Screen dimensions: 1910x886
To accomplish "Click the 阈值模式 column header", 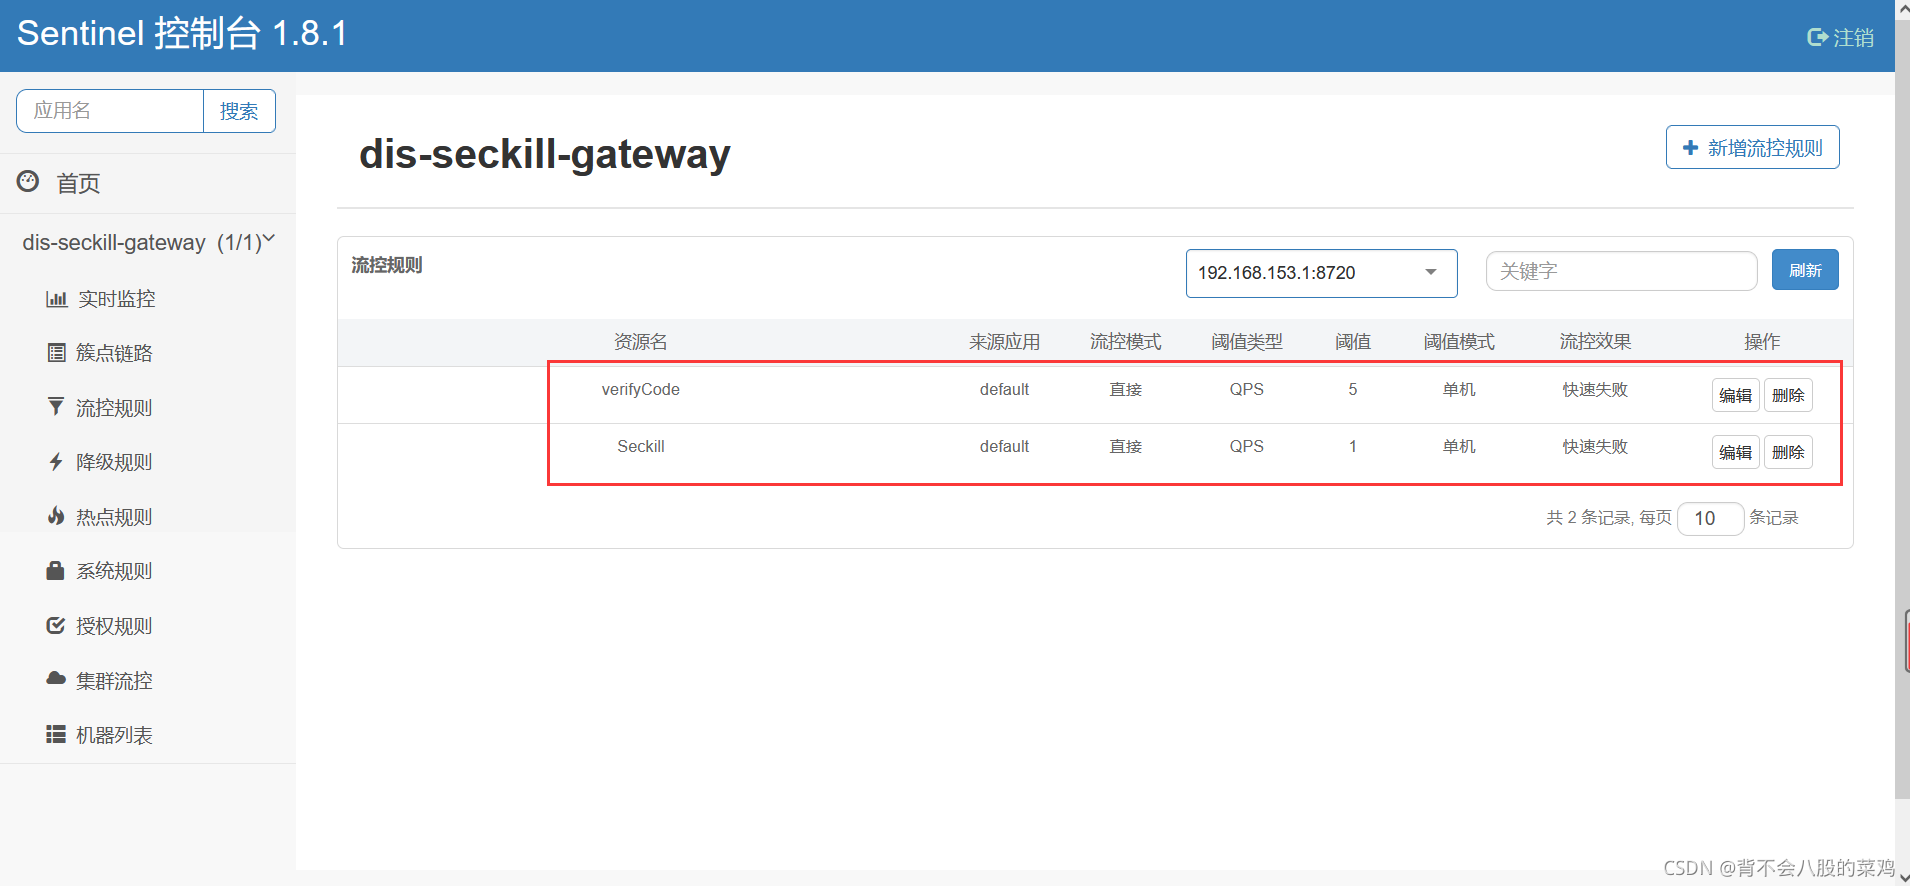I will 1459,342.
